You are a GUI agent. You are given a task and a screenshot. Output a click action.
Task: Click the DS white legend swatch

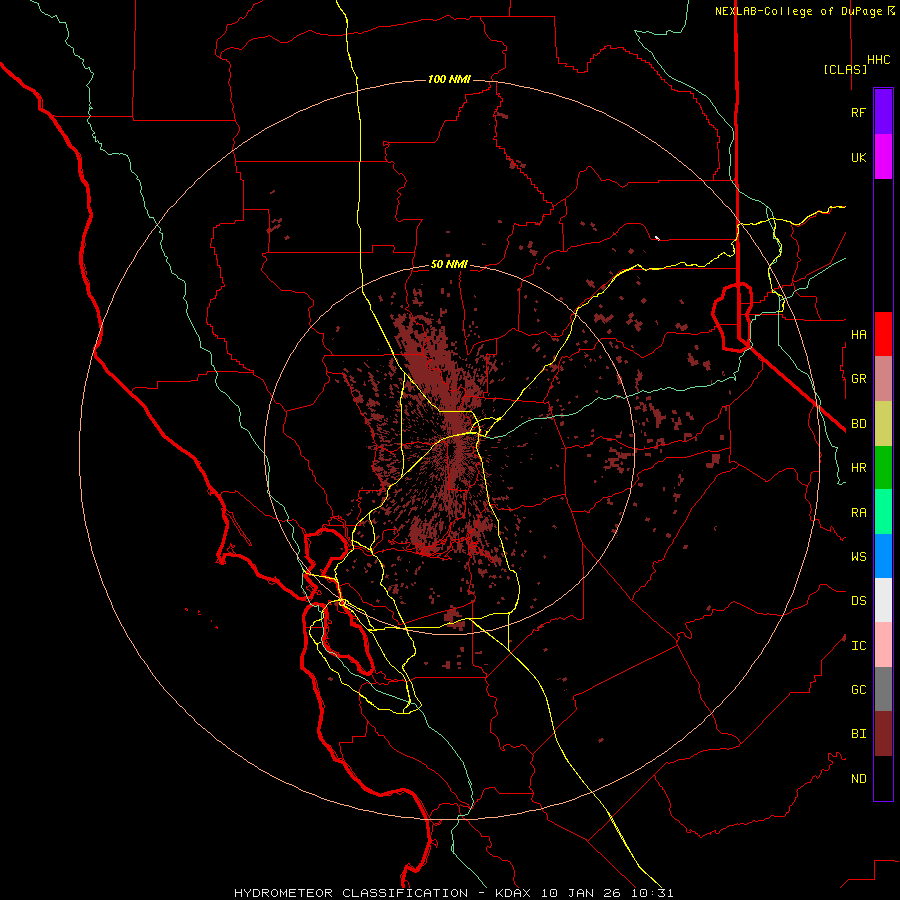(883, 600)
